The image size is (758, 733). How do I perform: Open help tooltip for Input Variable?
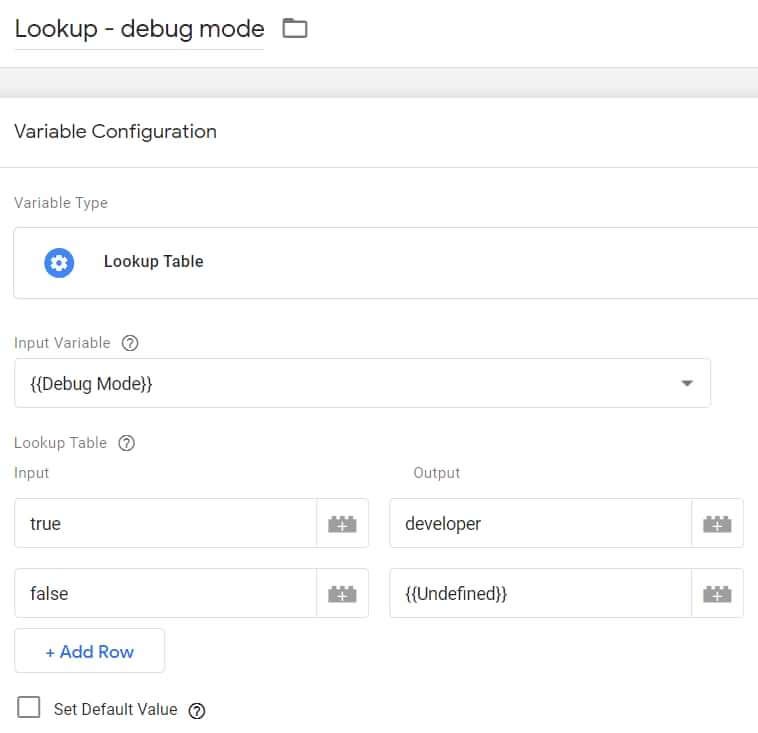(x=129, y=343)
